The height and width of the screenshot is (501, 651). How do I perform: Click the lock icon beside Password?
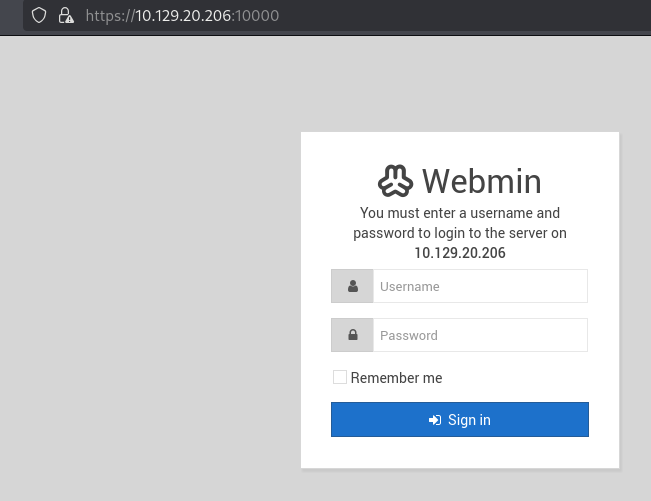pyautogui.click(x=353, y=335)
